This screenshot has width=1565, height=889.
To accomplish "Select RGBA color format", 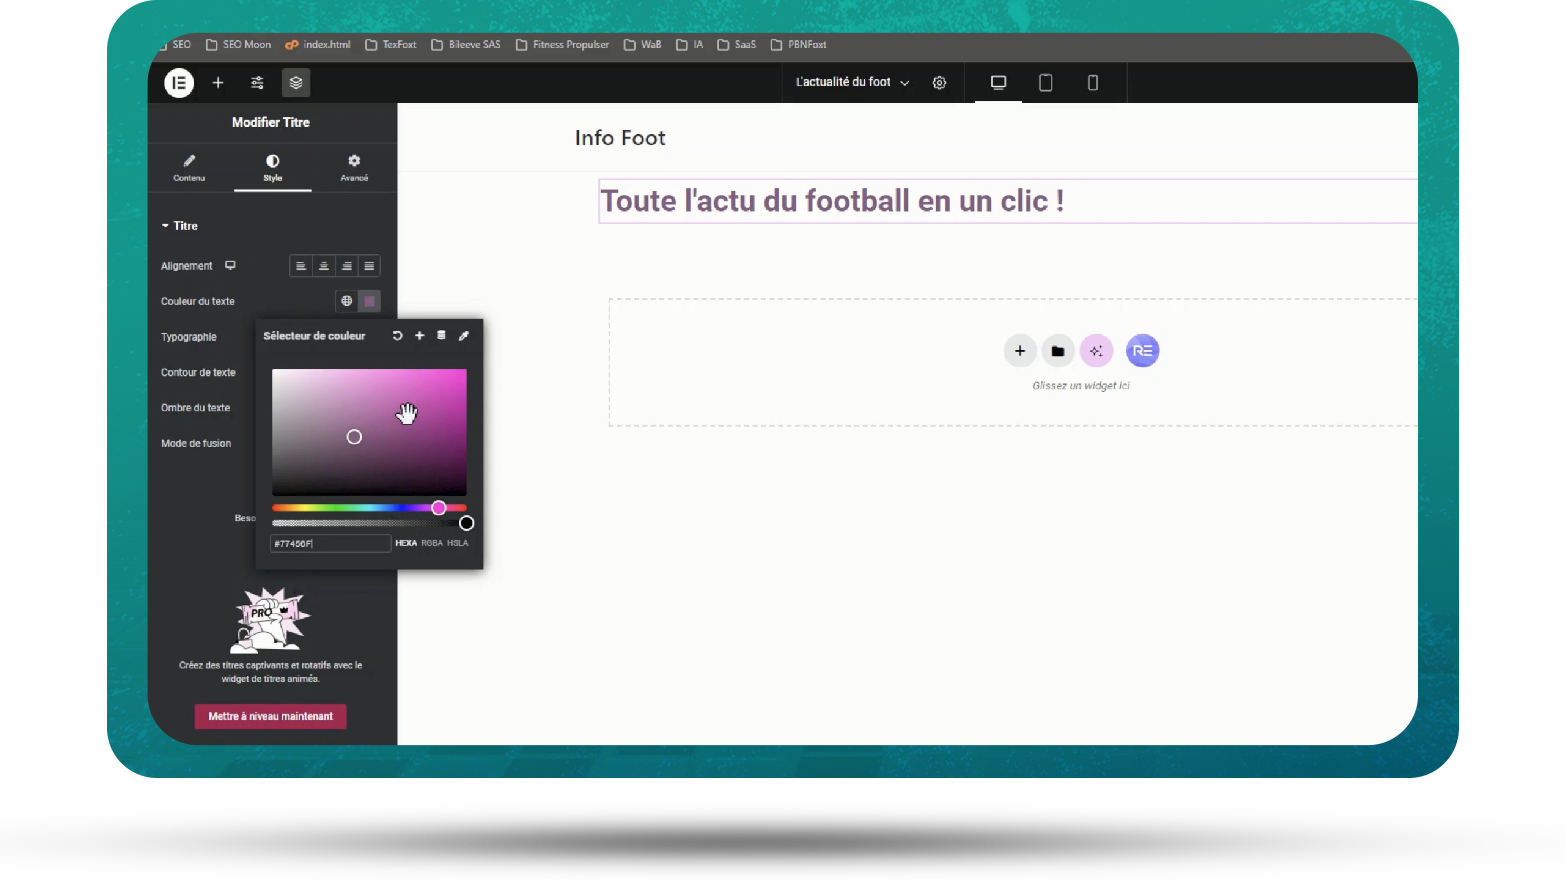I will [432, 544].
